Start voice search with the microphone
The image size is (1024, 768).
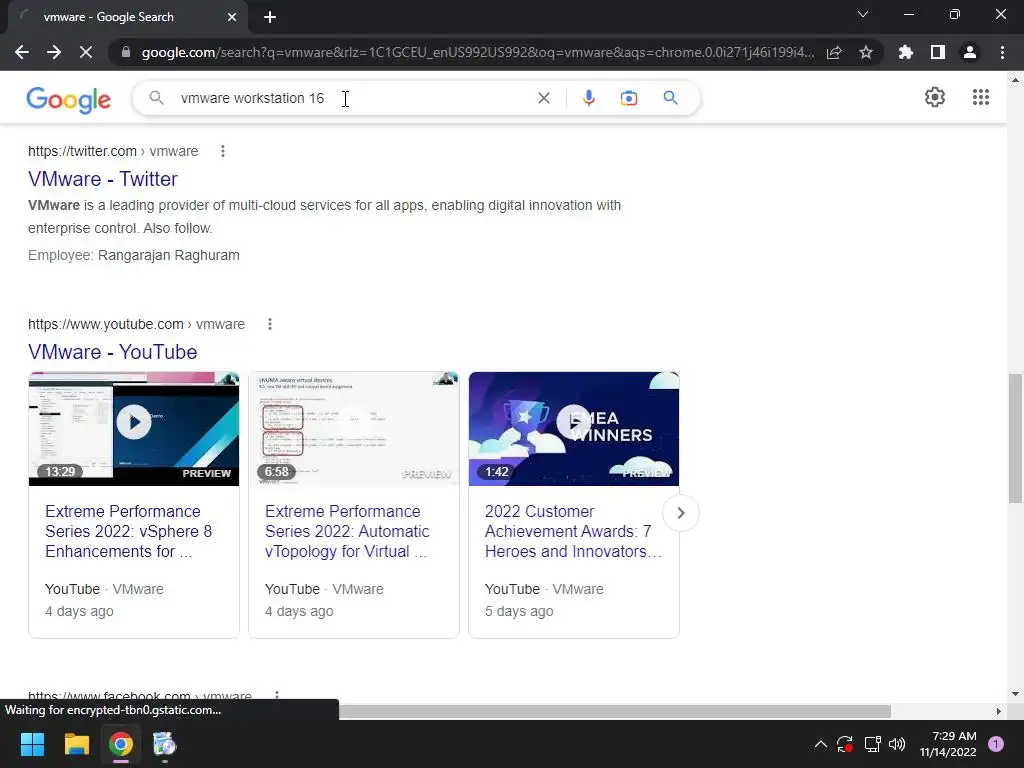(x=588, y=98)
